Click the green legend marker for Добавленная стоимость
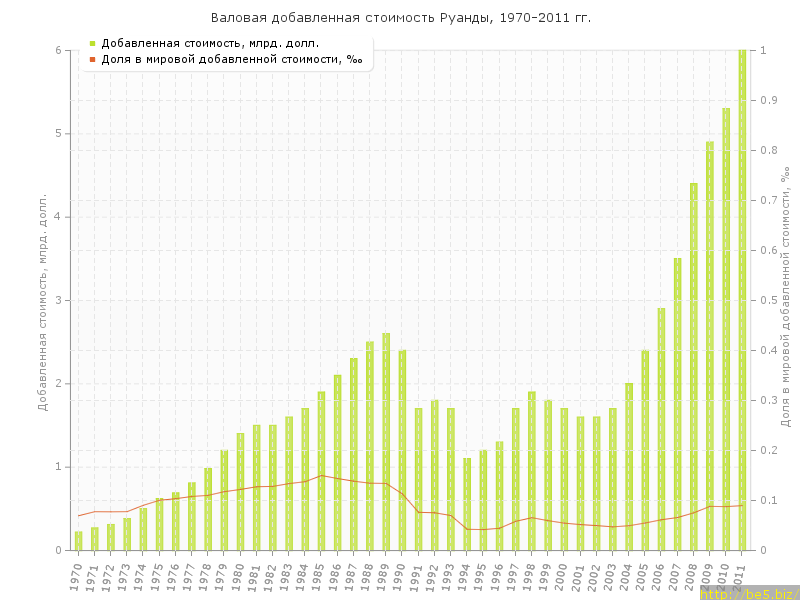 pos(92,43)
